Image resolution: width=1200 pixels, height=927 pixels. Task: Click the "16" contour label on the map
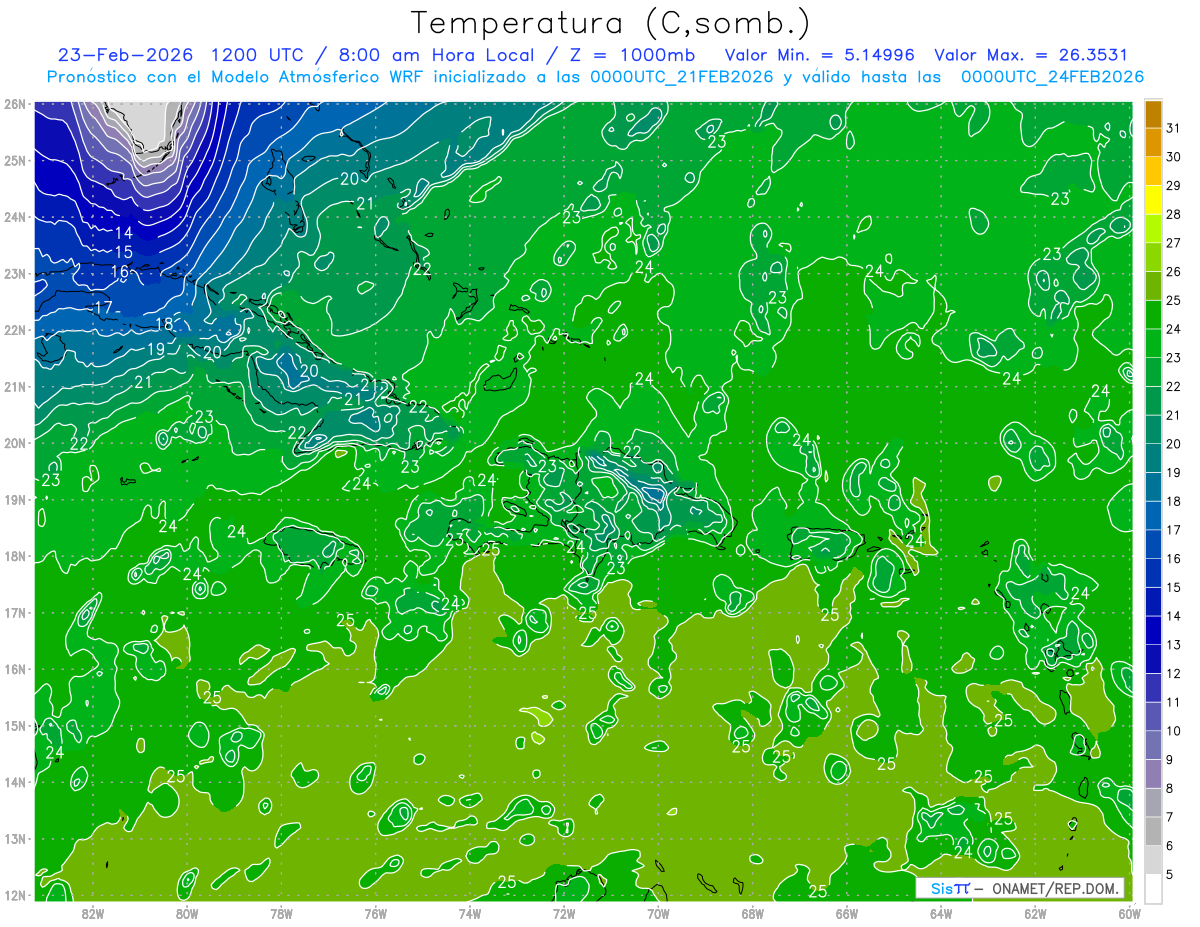pyautogui.click(x=120, y=271)
